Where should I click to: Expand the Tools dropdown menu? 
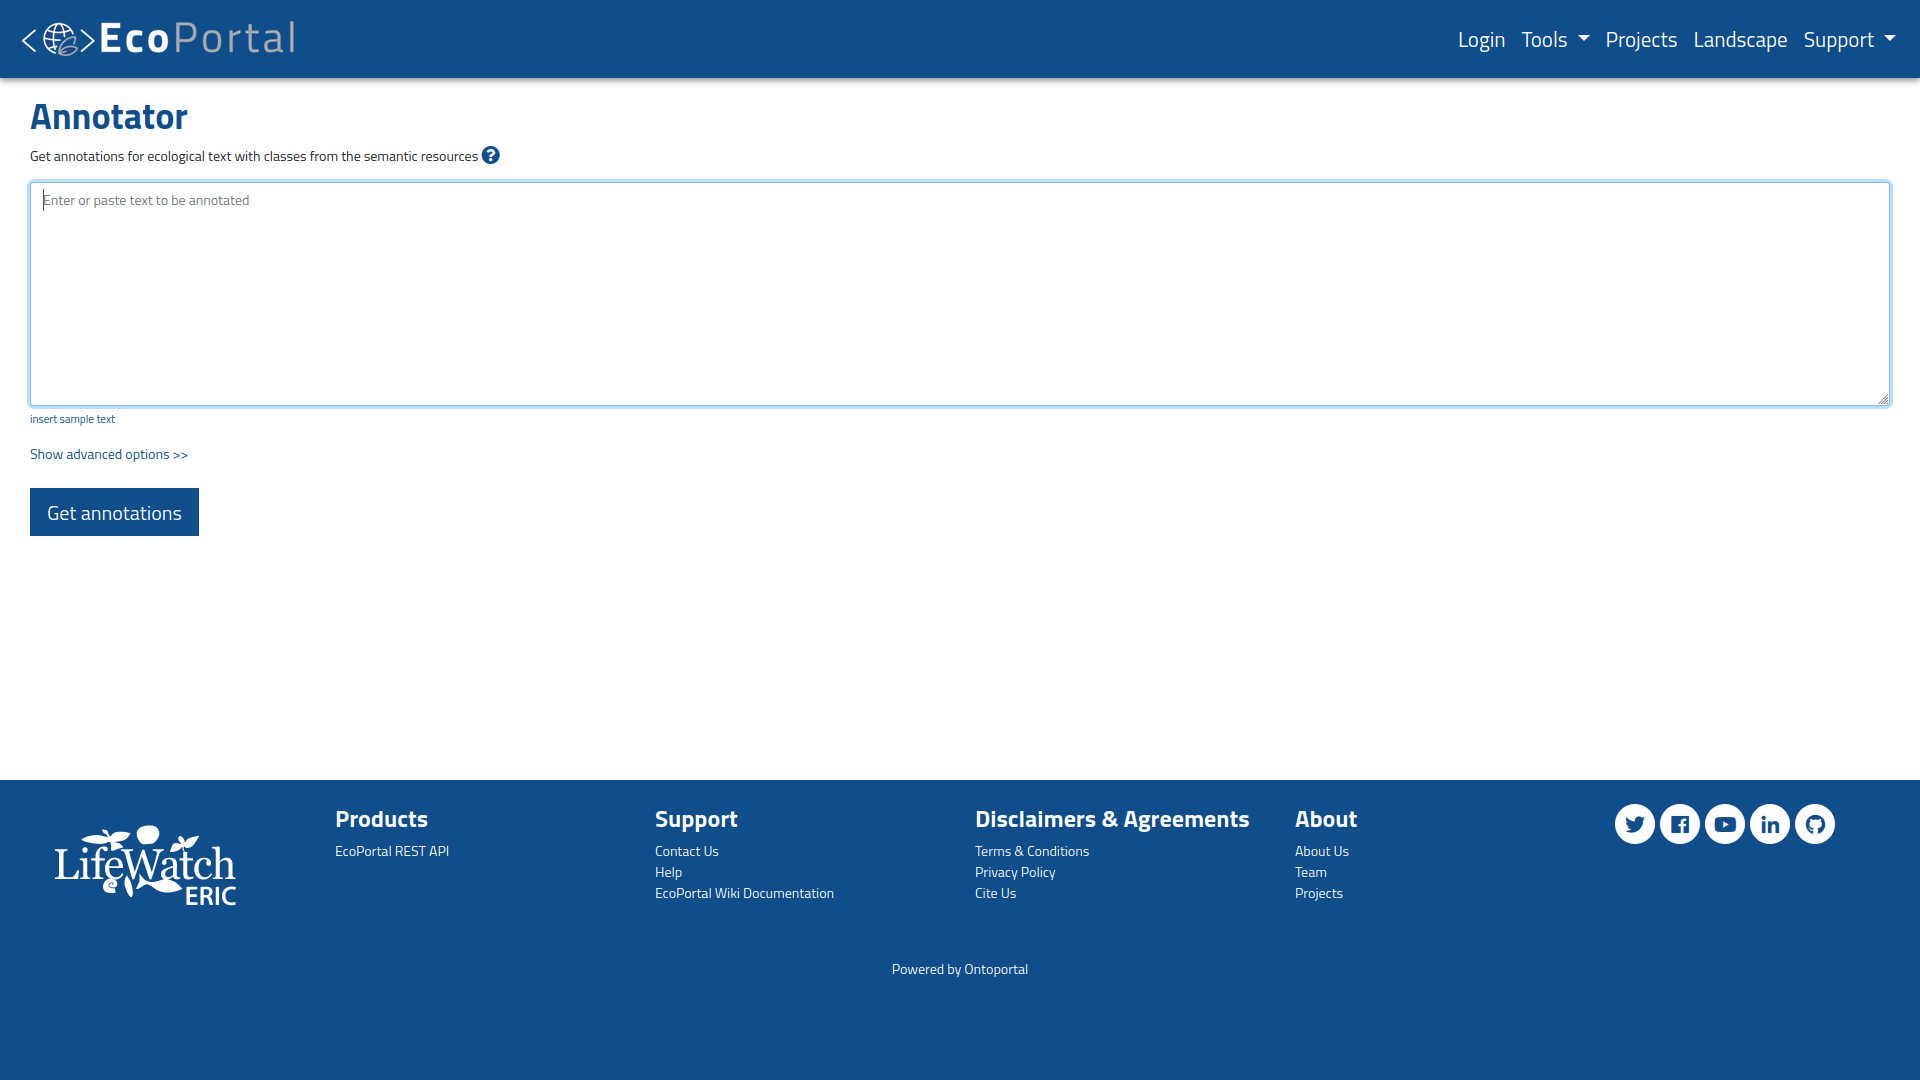pyautogui.click(x=1553, y=38)
